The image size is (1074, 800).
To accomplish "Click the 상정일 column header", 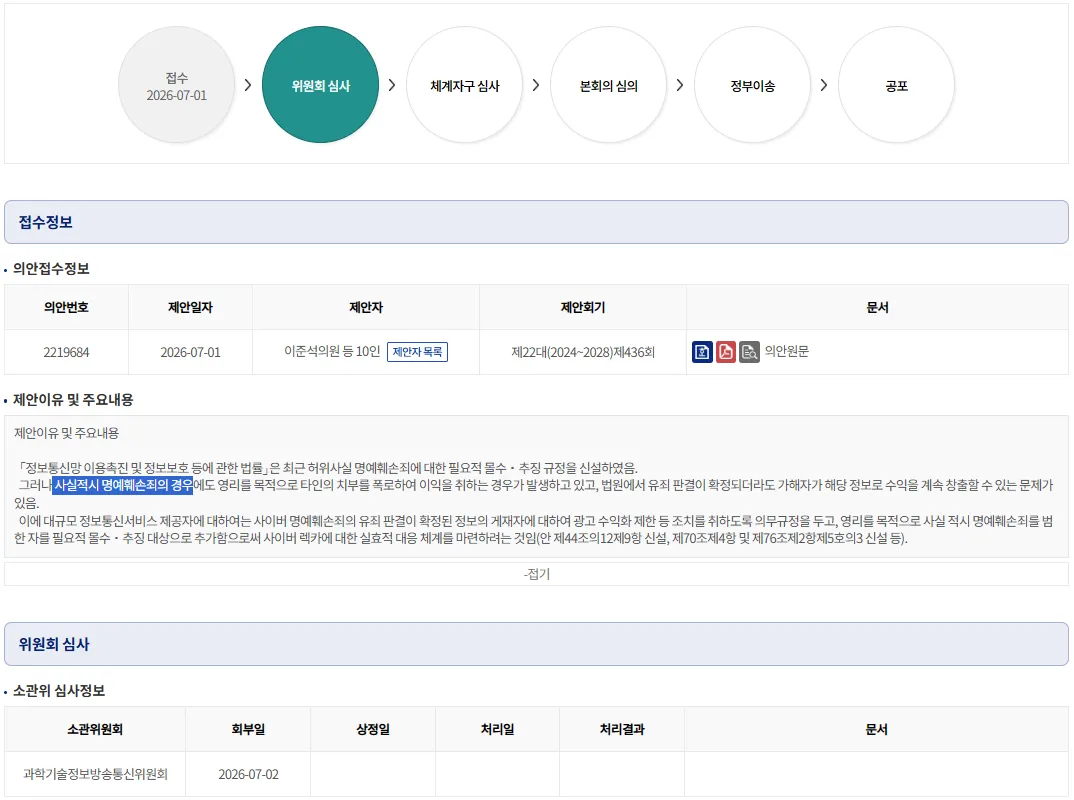I will [373, 729].
